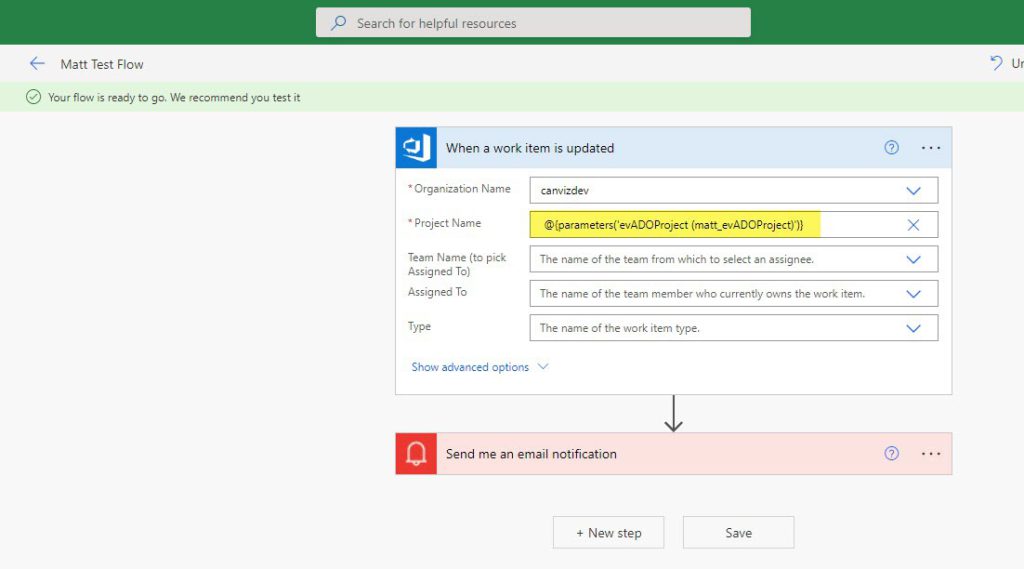Click the 'Project Name' label
Screen dimensions: 1024x569
[447, 223]
